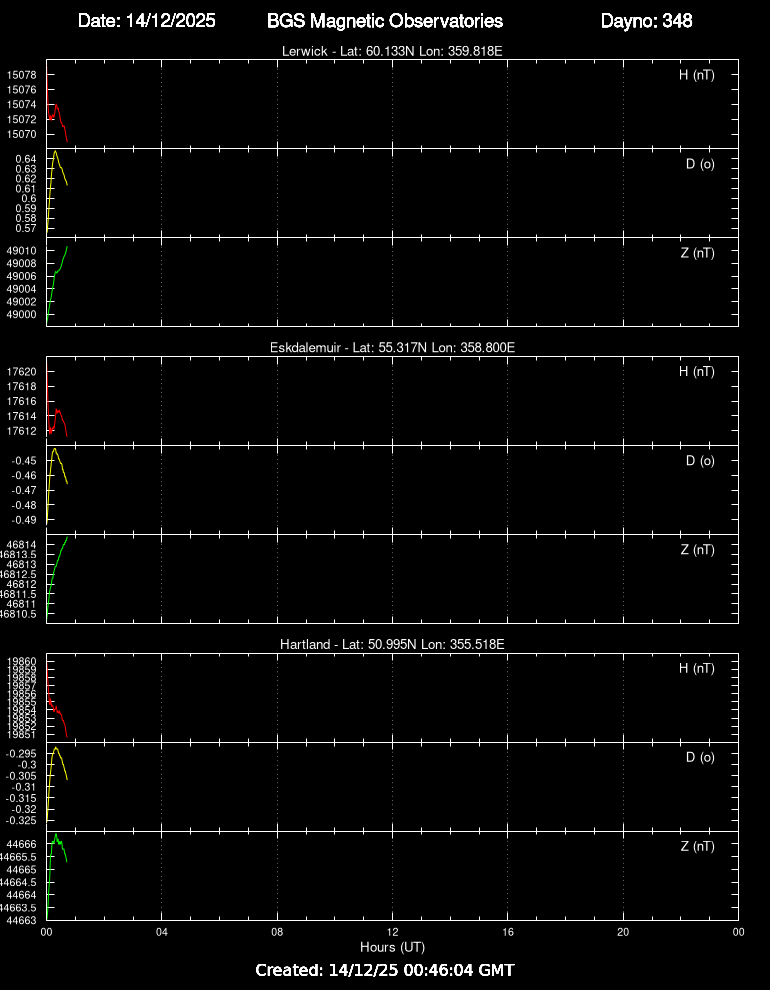
Task: Click the 15078 y-axis tick in Lerwick H
Action: pyautogui.click(x=22, y=75)
